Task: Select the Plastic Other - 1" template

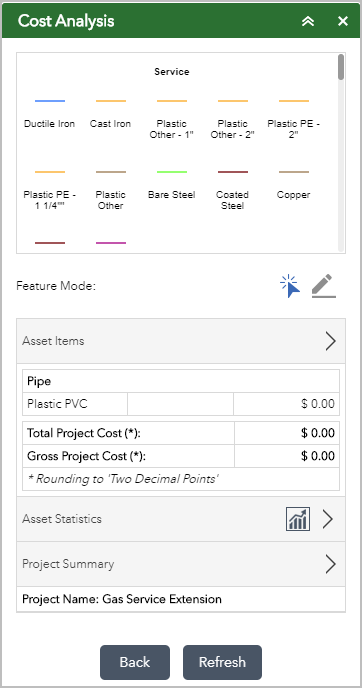Action: tap(172, 118)
